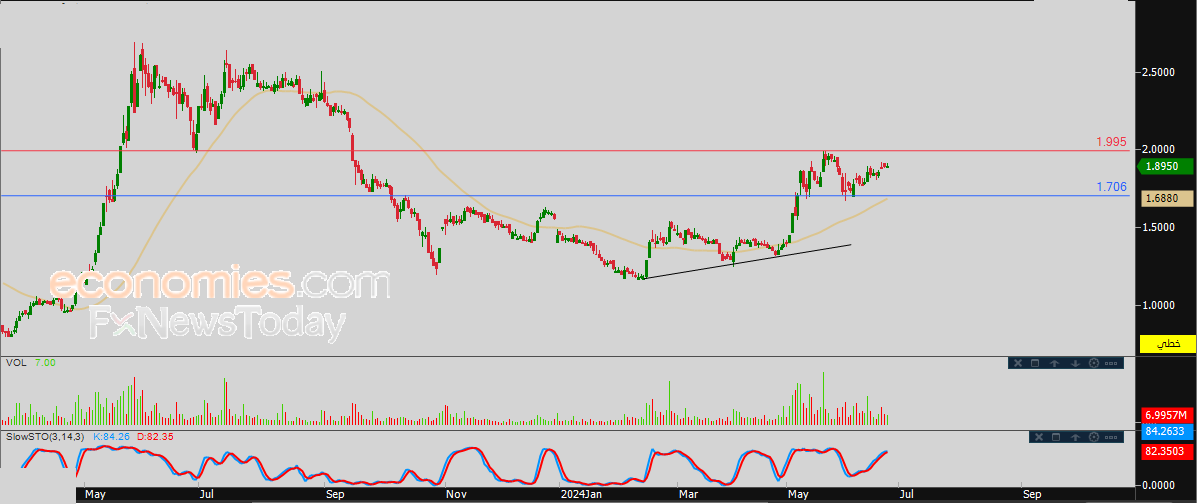The height and width of the screenshot is (504, 1197).
Task: Move the SlowSTO pane up
Action: [x=1075, y=438]
